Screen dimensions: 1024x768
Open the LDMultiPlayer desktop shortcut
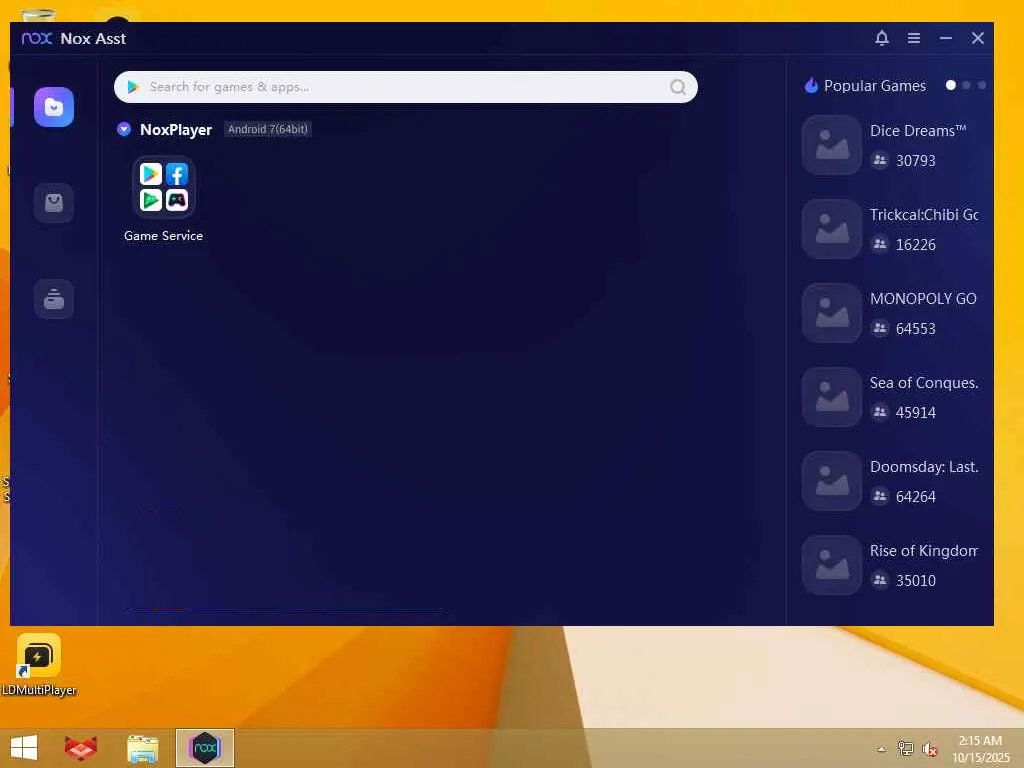tap(39, 665)
